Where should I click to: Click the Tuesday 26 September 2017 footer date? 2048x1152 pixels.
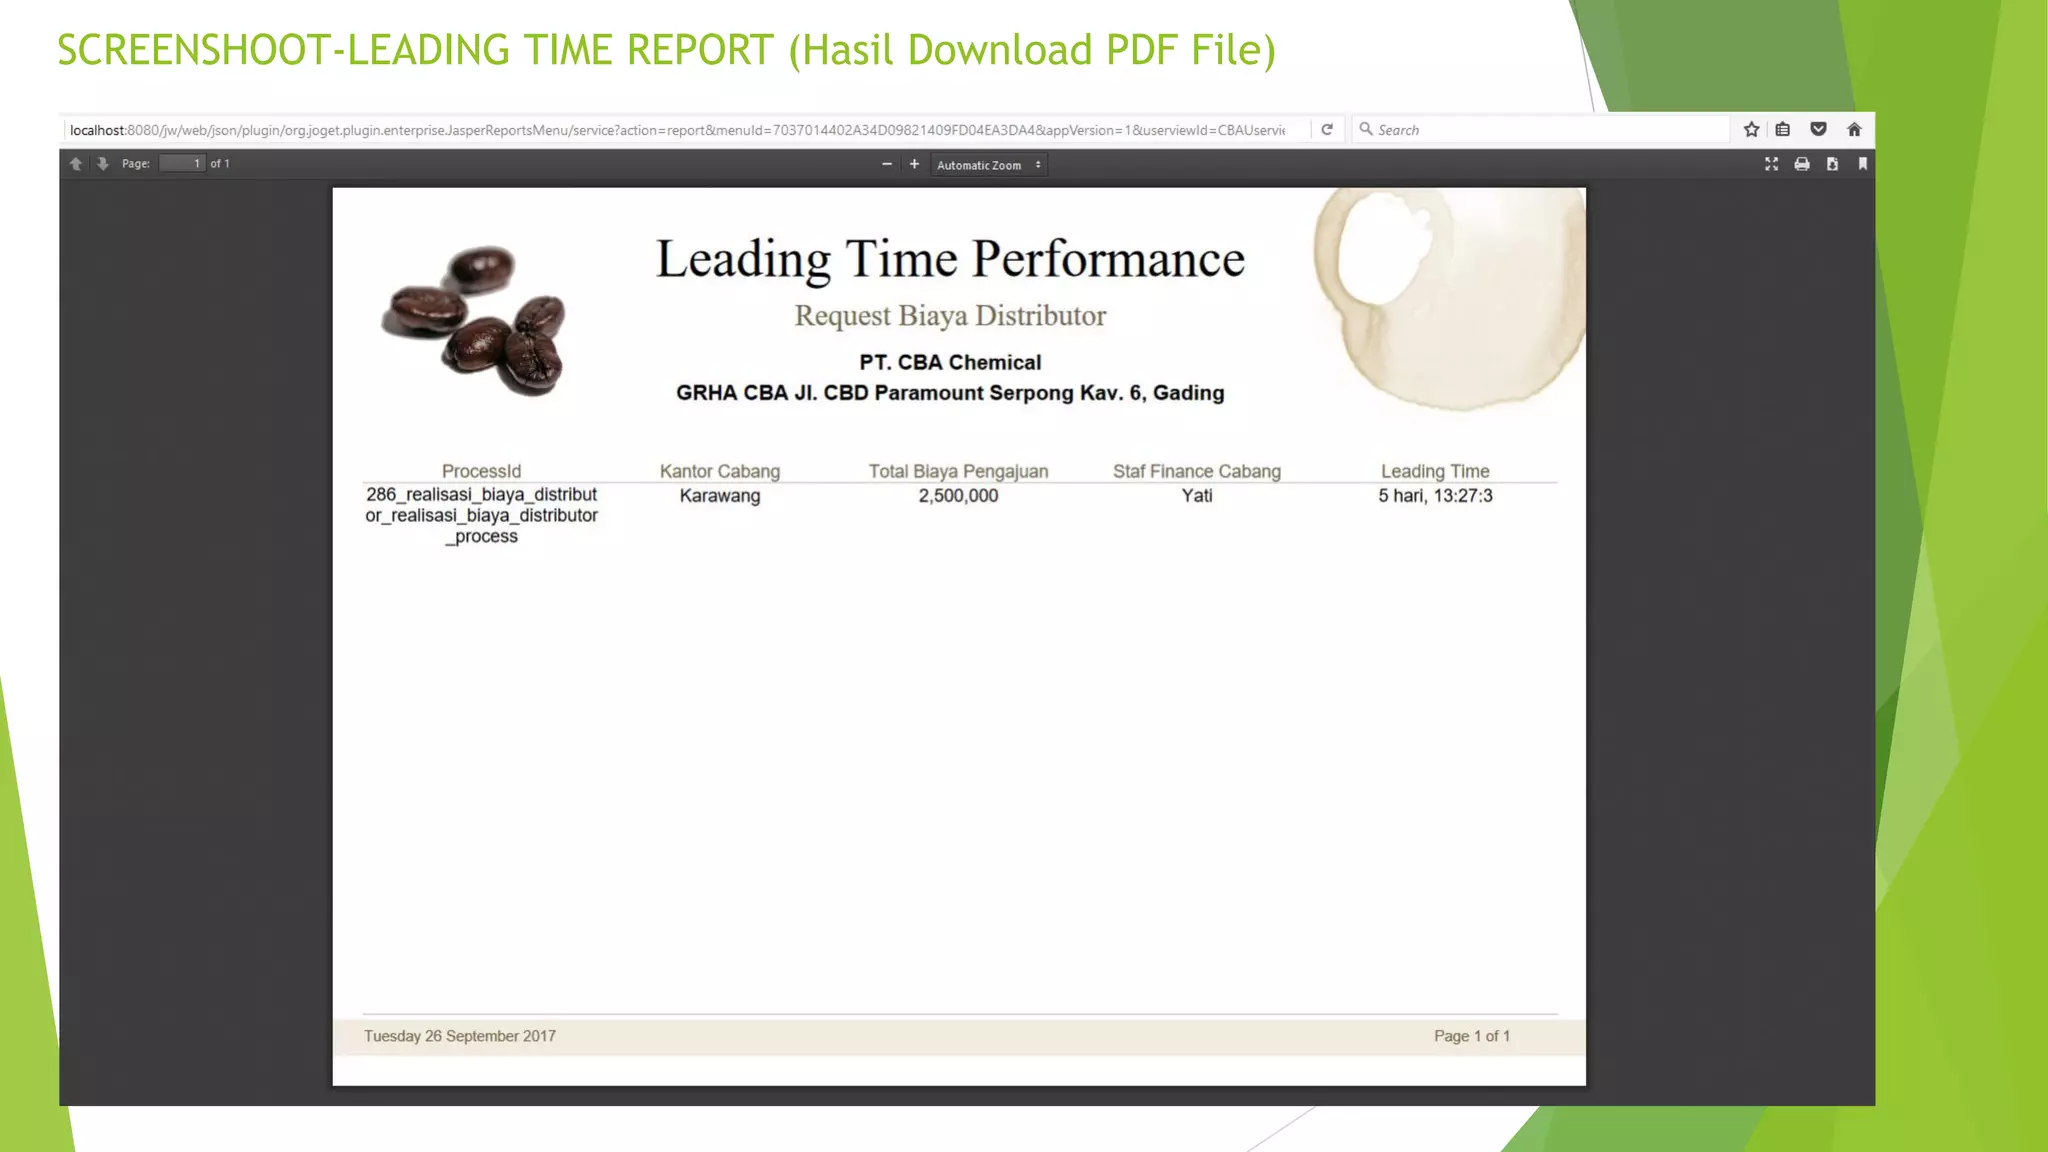pos(460,1036)
